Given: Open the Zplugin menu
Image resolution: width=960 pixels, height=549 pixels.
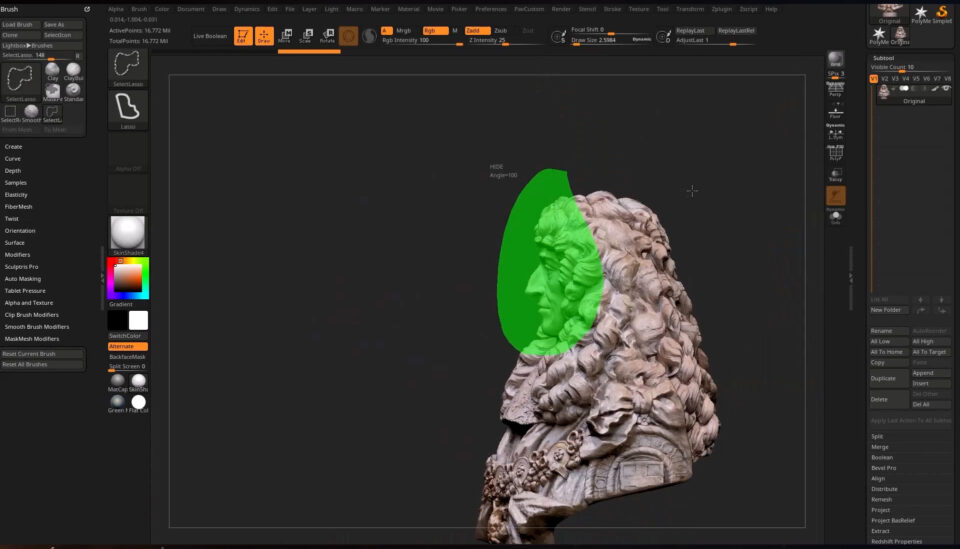Looking at the screenshot, I should coord(722,8).
